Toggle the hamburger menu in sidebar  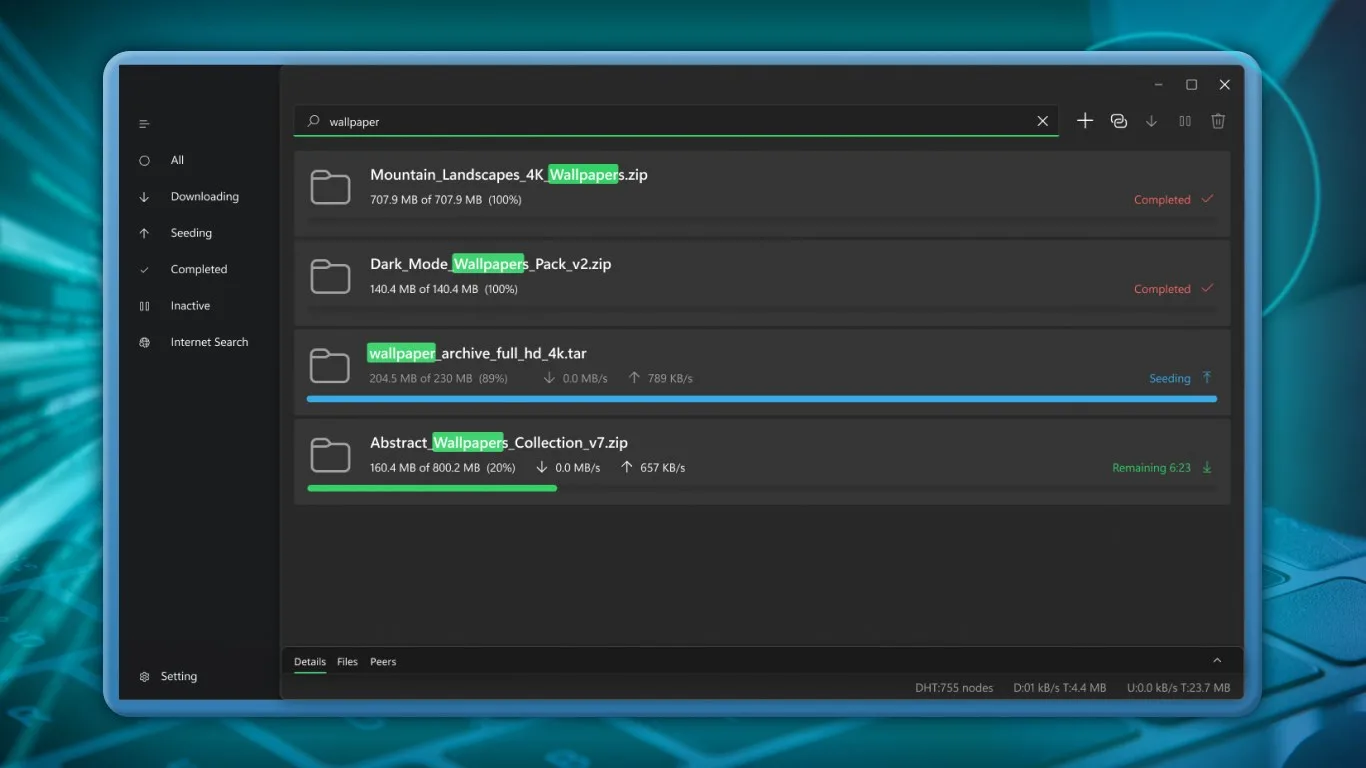144,124
